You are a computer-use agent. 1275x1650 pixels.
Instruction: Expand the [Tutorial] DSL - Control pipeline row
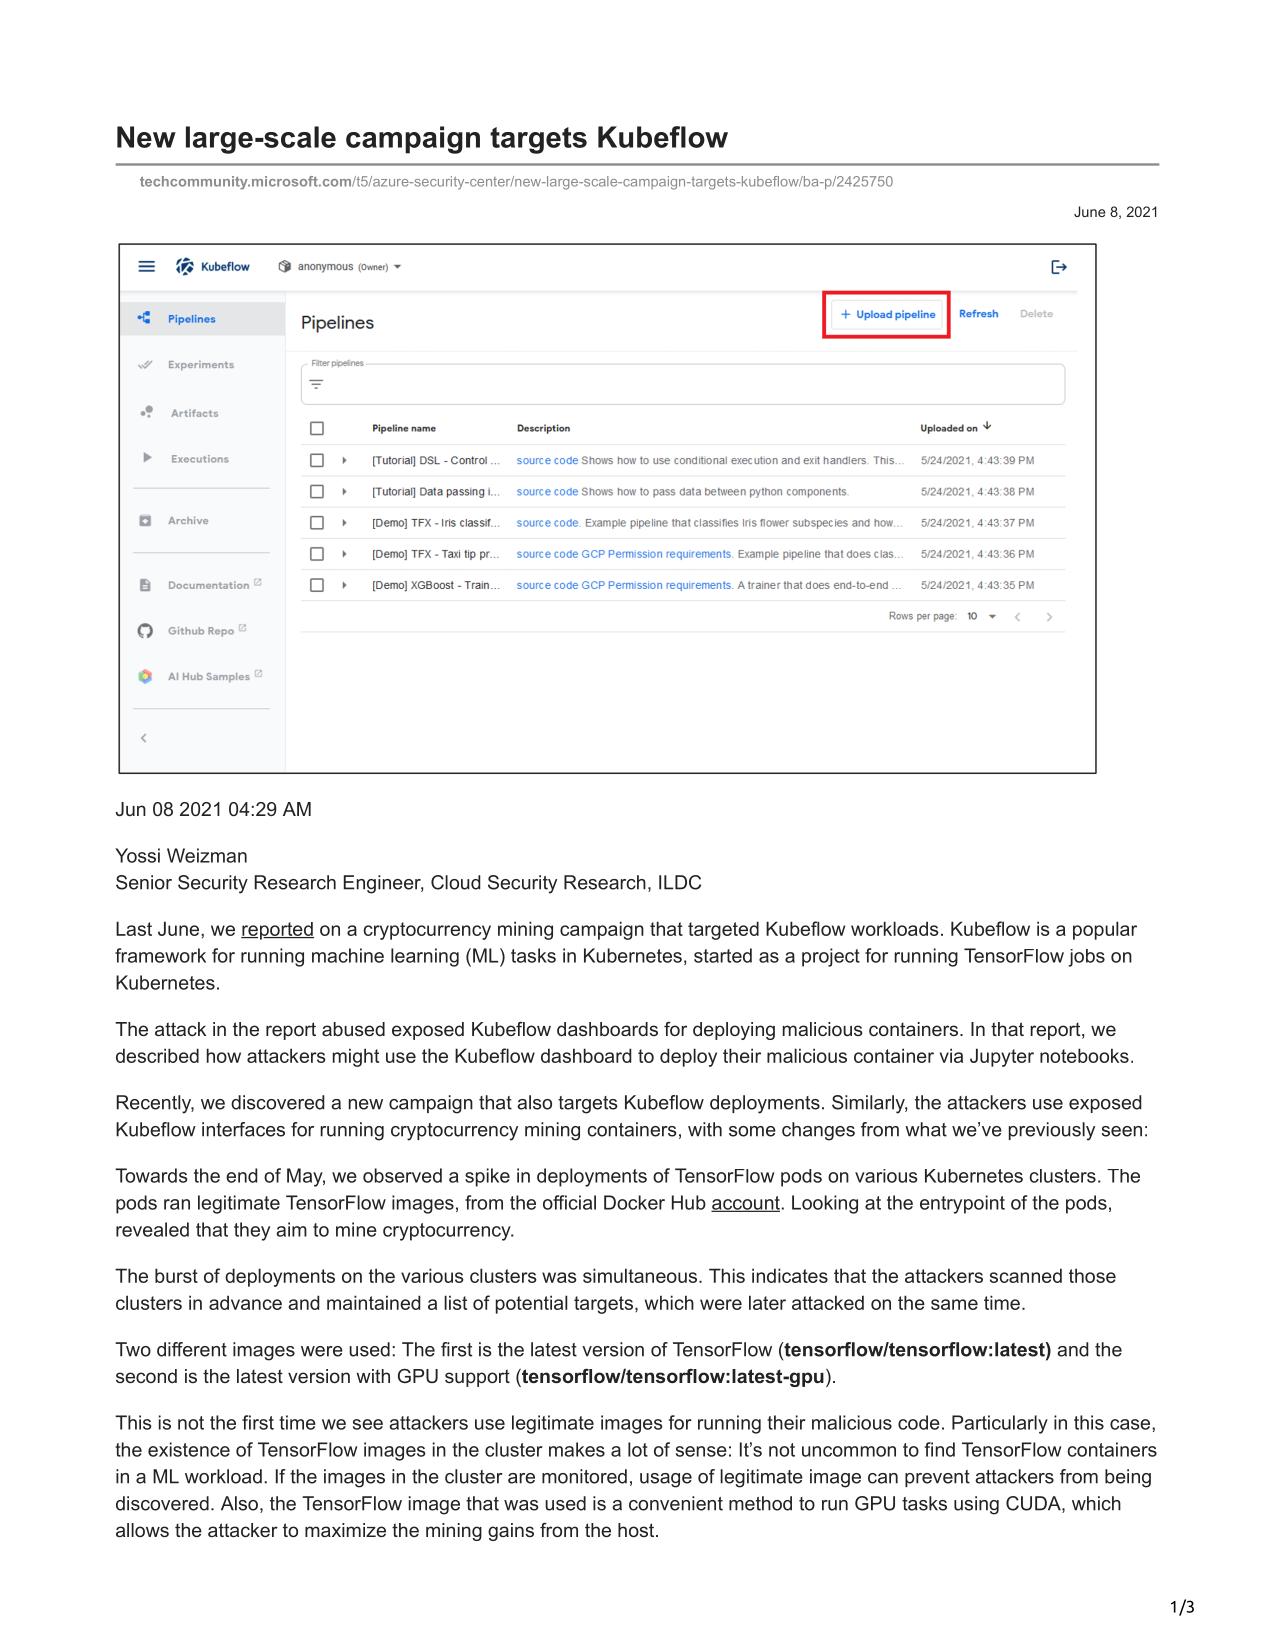click(345, 460)
